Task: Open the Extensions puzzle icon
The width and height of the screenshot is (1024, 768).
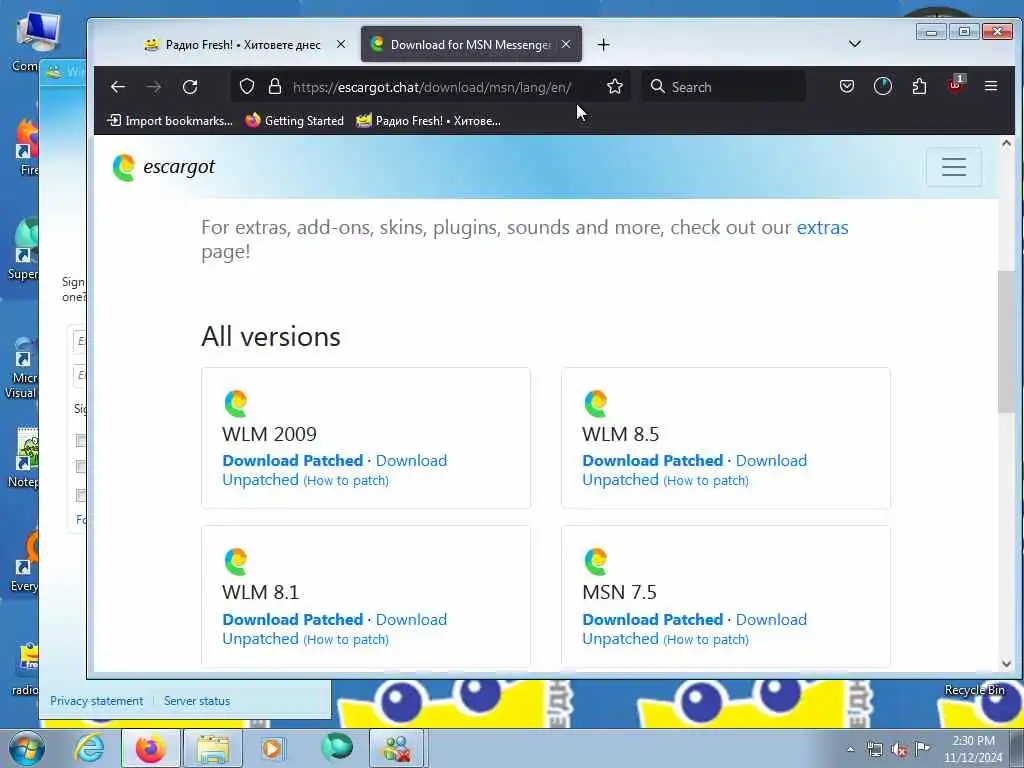Action: [920, 86]
